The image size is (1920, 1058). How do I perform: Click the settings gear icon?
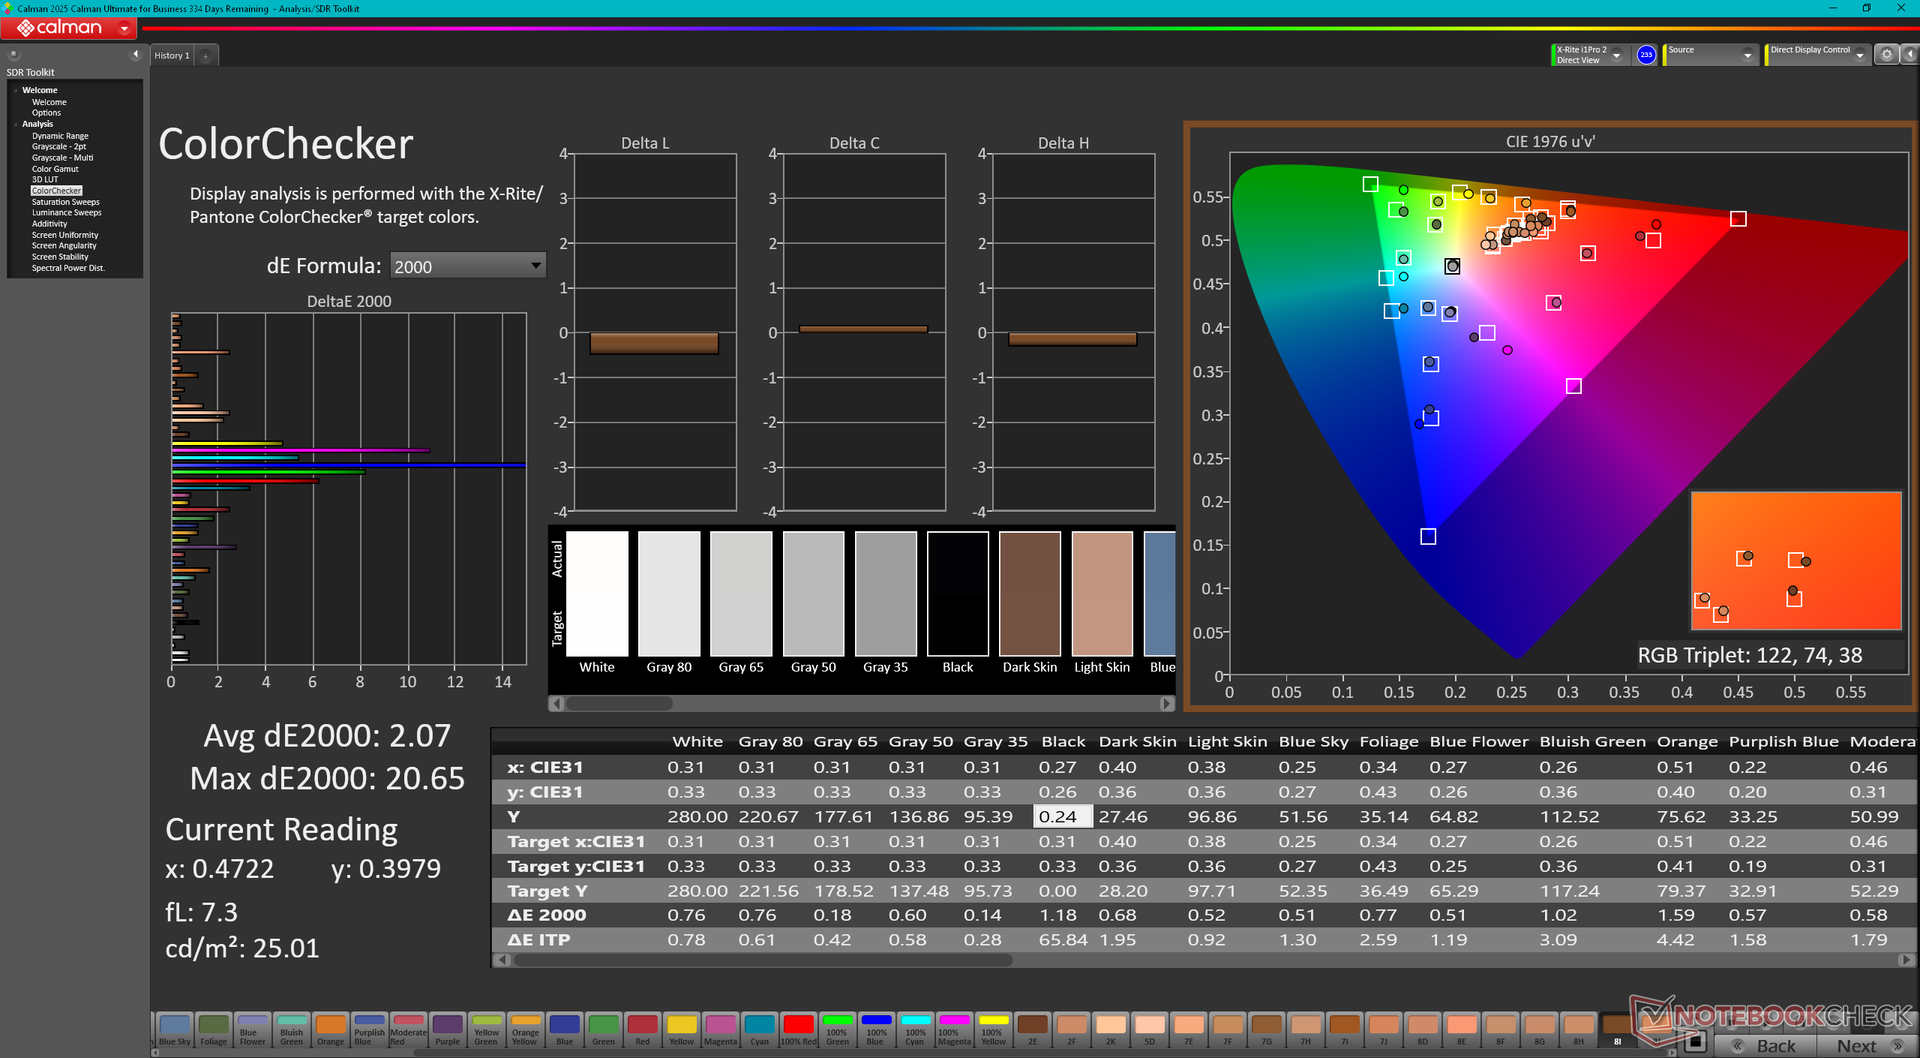1886,55
